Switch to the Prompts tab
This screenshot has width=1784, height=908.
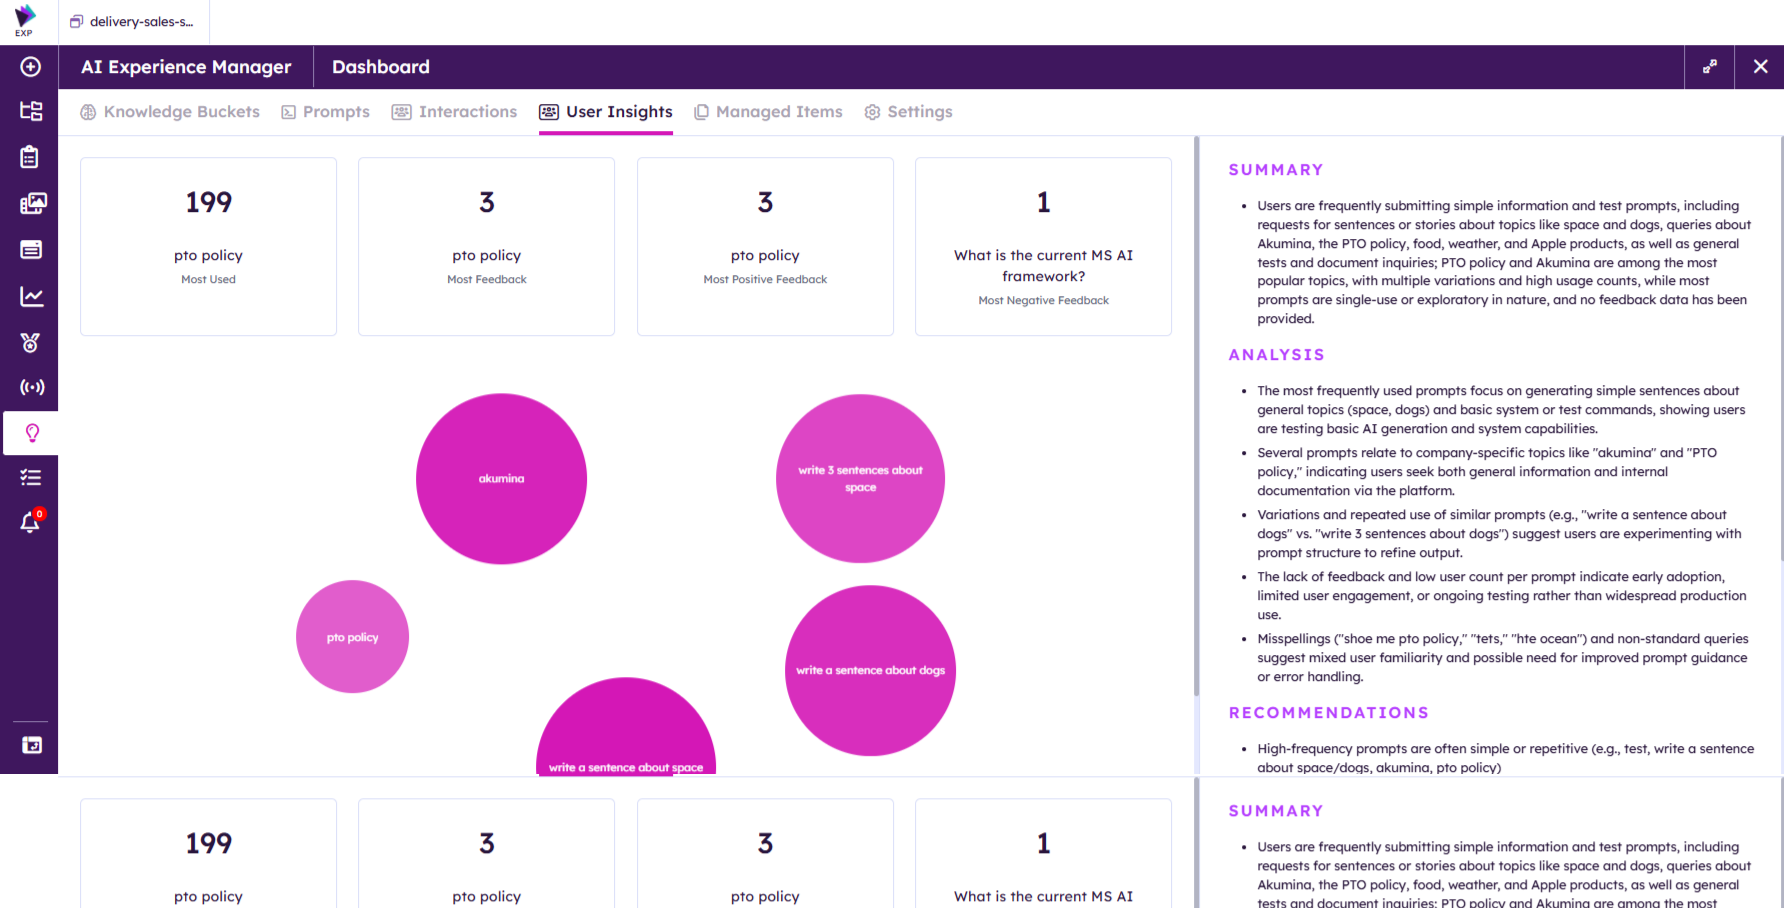click(325, 112)
